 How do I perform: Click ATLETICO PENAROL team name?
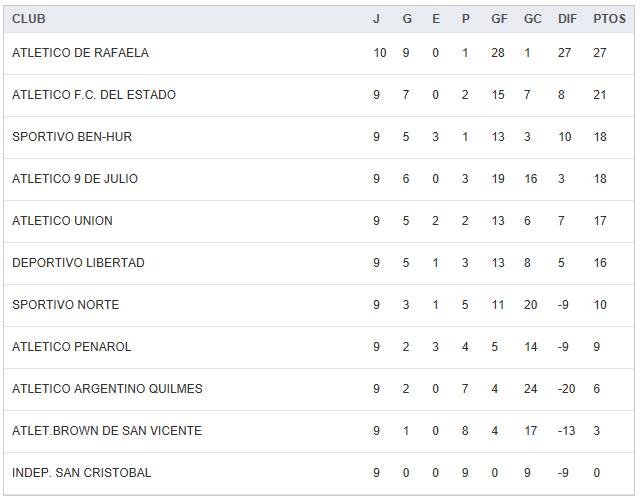72,347
